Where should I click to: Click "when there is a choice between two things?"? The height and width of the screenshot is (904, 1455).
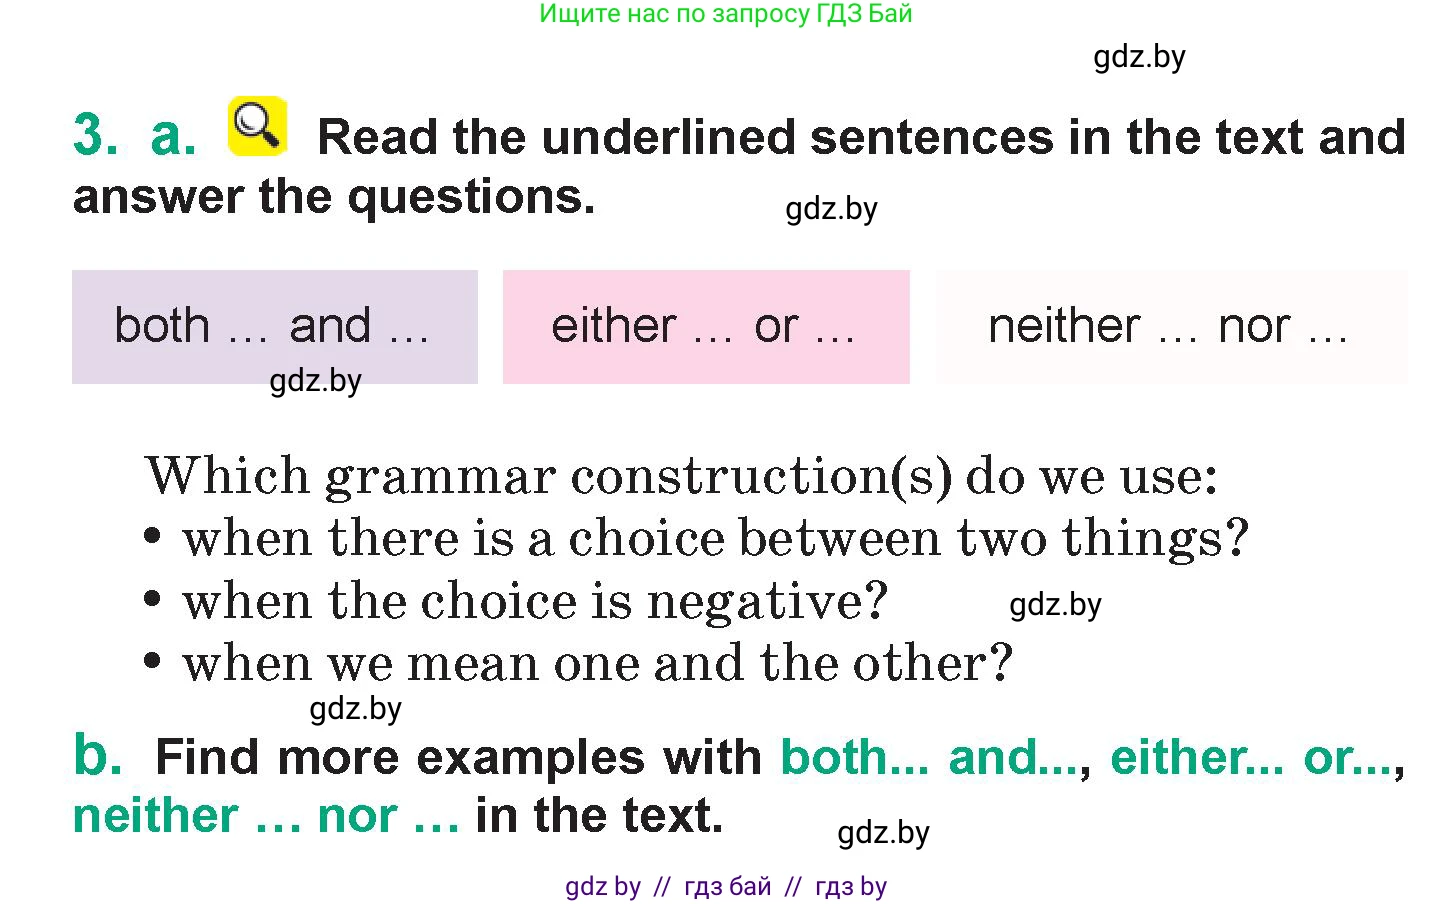click(715, 538)
